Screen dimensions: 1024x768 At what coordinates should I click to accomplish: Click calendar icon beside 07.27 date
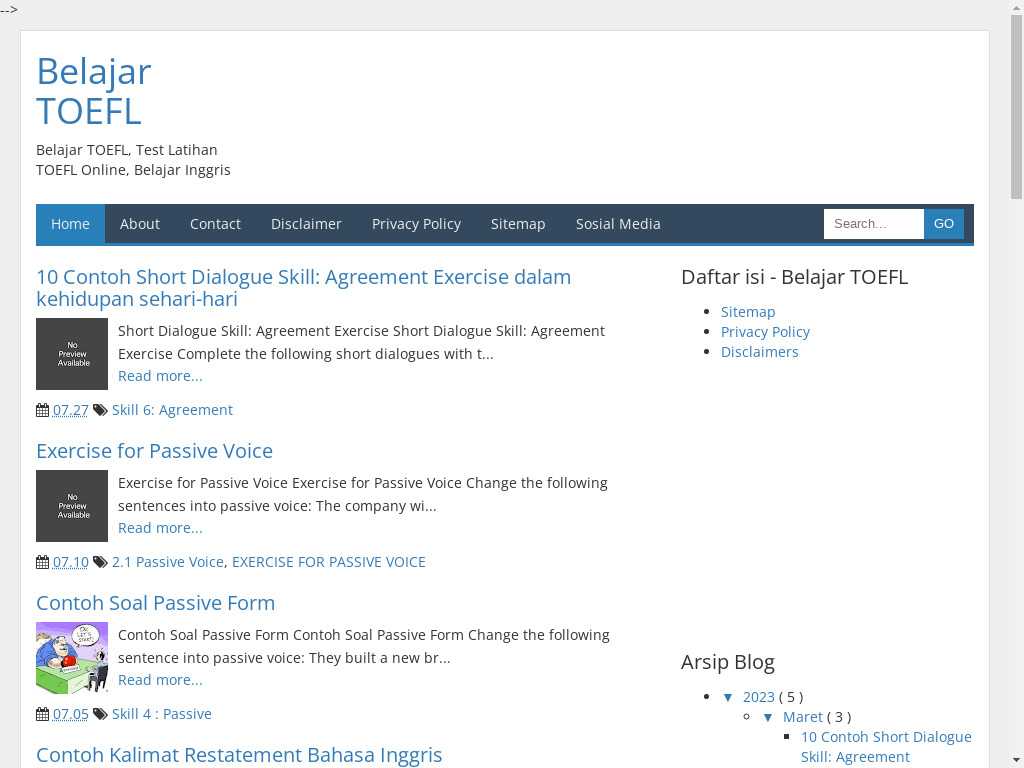[42, 410]
